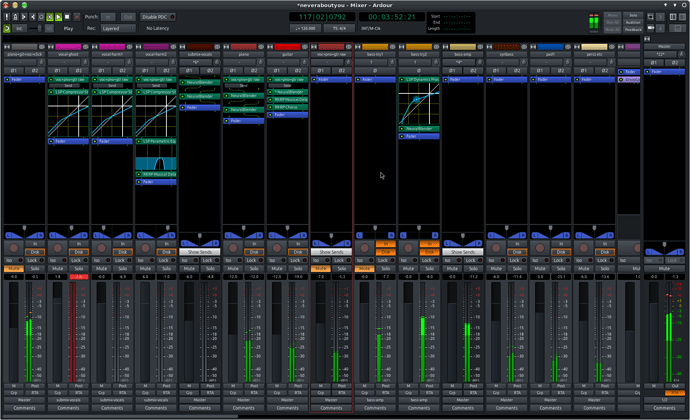The height and width of the screenshot is (420, 690).
Task: Reset the red peak indicator on vocal-ghost
Action: 79,276
